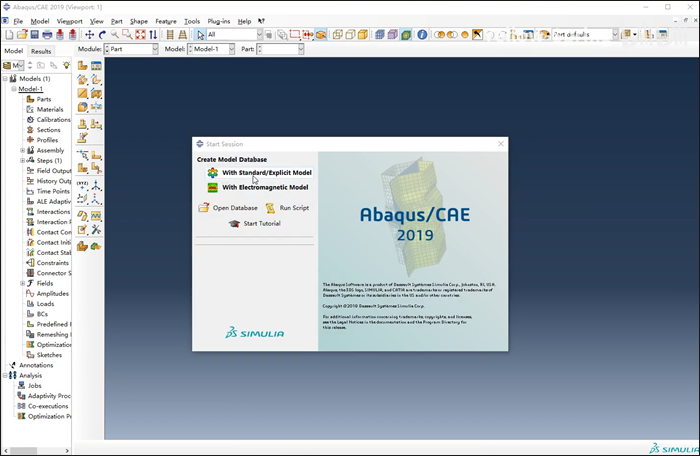
Task: Select Sketches in the model tree
Action: [x=49, y=355]
